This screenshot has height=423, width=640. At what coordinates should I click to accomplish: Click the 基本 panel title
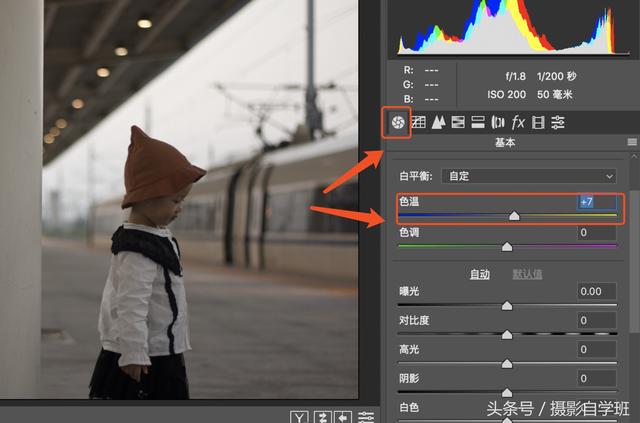pyautogui.click(x=505, y=142)
